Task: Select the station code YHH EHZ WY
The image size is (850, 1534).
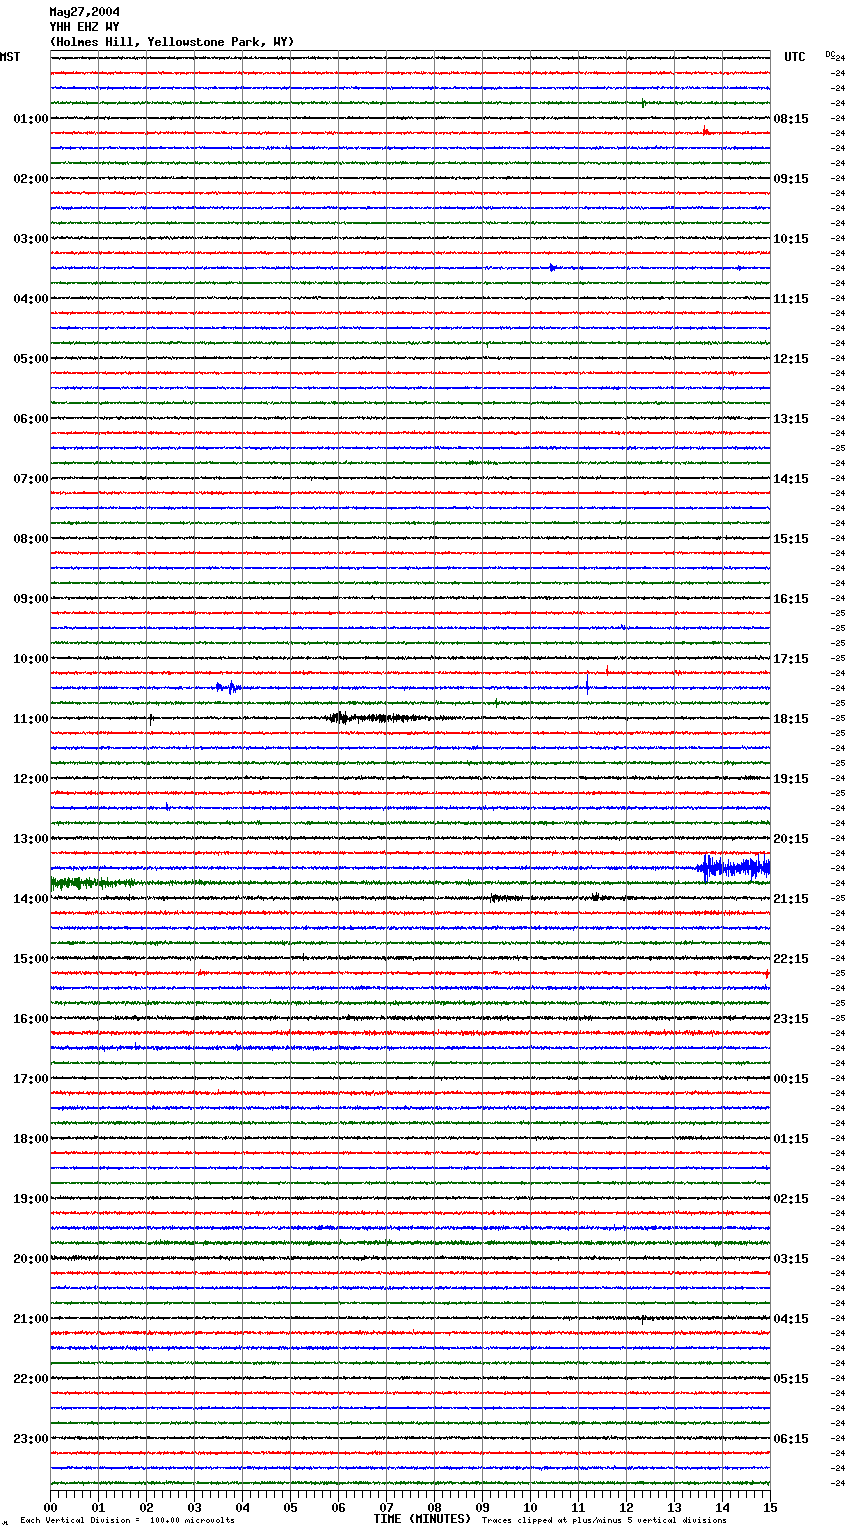Action: pyautogui.click(x=85, y=27)
